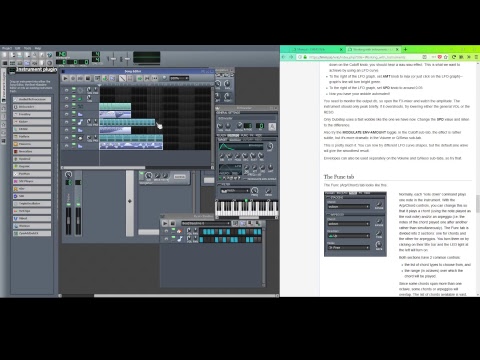480x360 pixels.
Task: Mute the first Beat+Bassline Editor track
Action: click(173, 229)
